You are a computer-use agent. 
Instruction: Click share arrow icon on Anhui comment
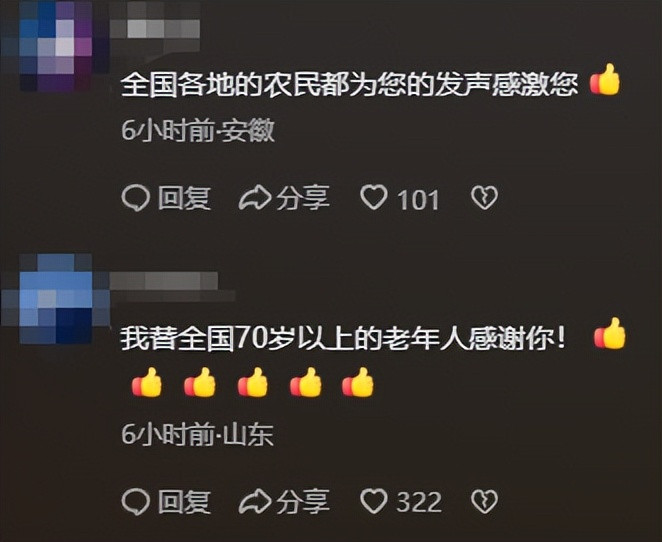click(x=255, y=198)
